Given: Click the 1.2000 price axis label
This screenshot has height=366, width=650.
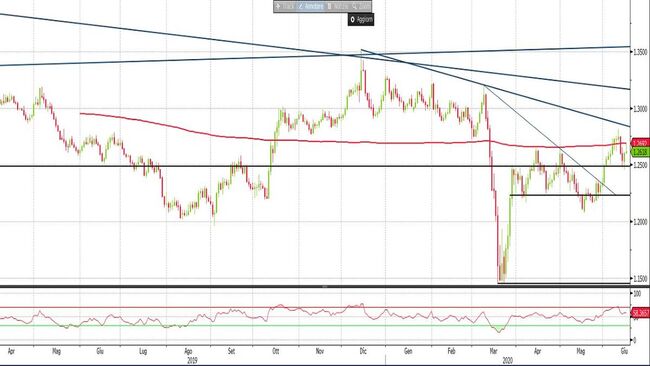Looking at the screenshot, I should point(640,222).
